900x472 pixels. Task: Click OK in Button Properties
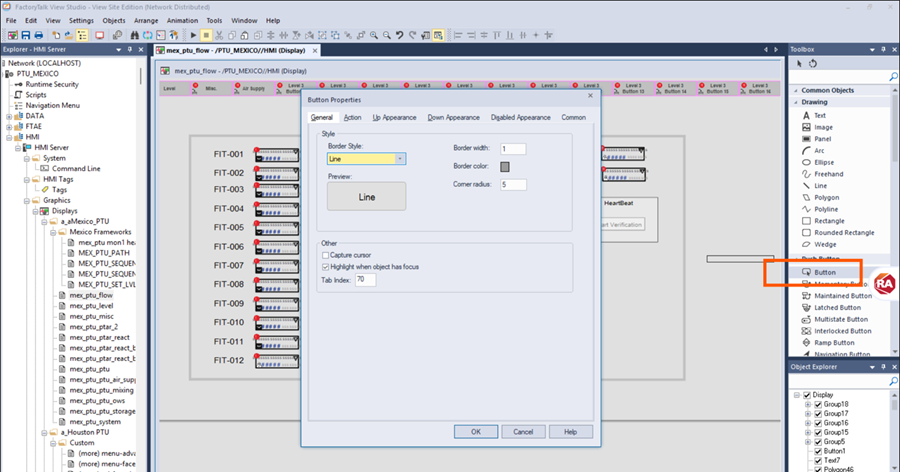[x=476, y=432]
